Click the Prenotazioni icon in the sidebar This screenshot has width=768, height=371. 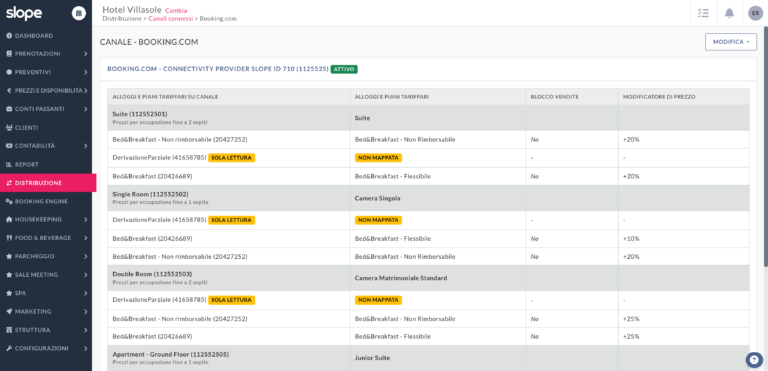tap(9, 54)
